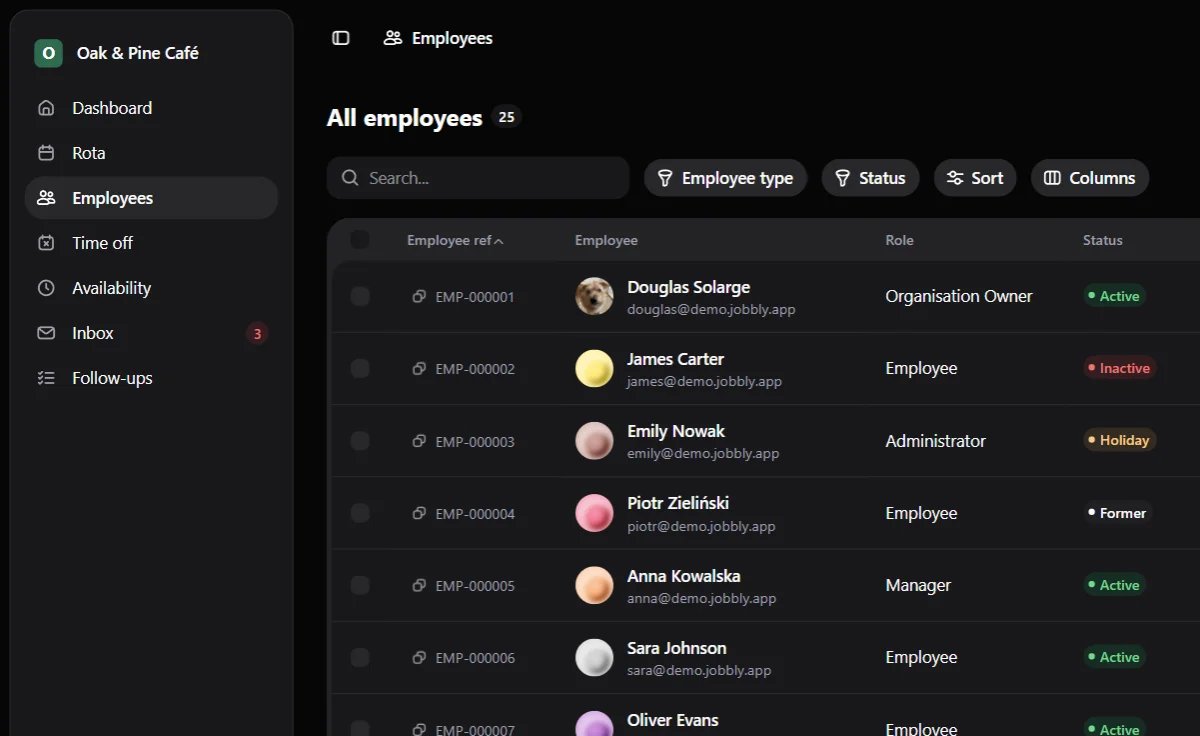Click the Inbox unread badge showing 3
Viewport: 1200px width, 736px height.
pyautogui.click(x=257, y=334)
